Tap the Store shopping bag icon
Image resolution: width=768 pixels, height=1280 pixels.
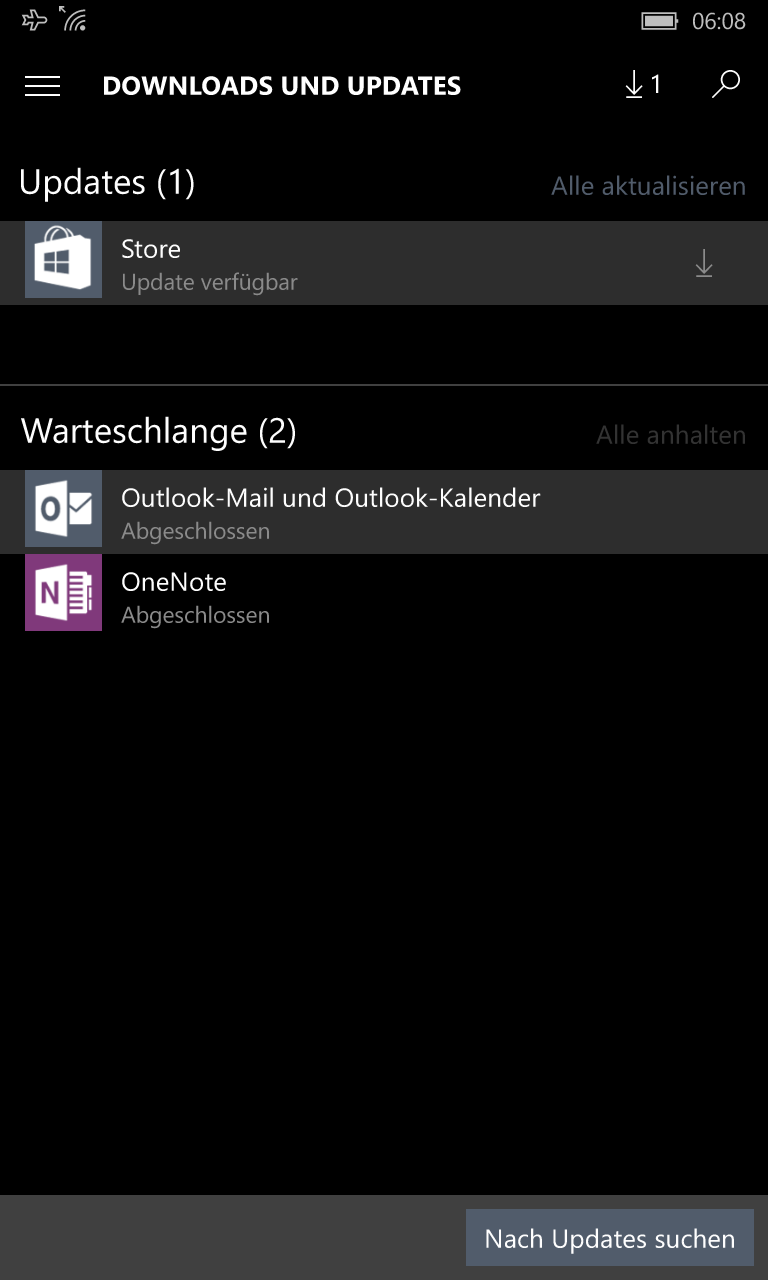click(63, 260)
